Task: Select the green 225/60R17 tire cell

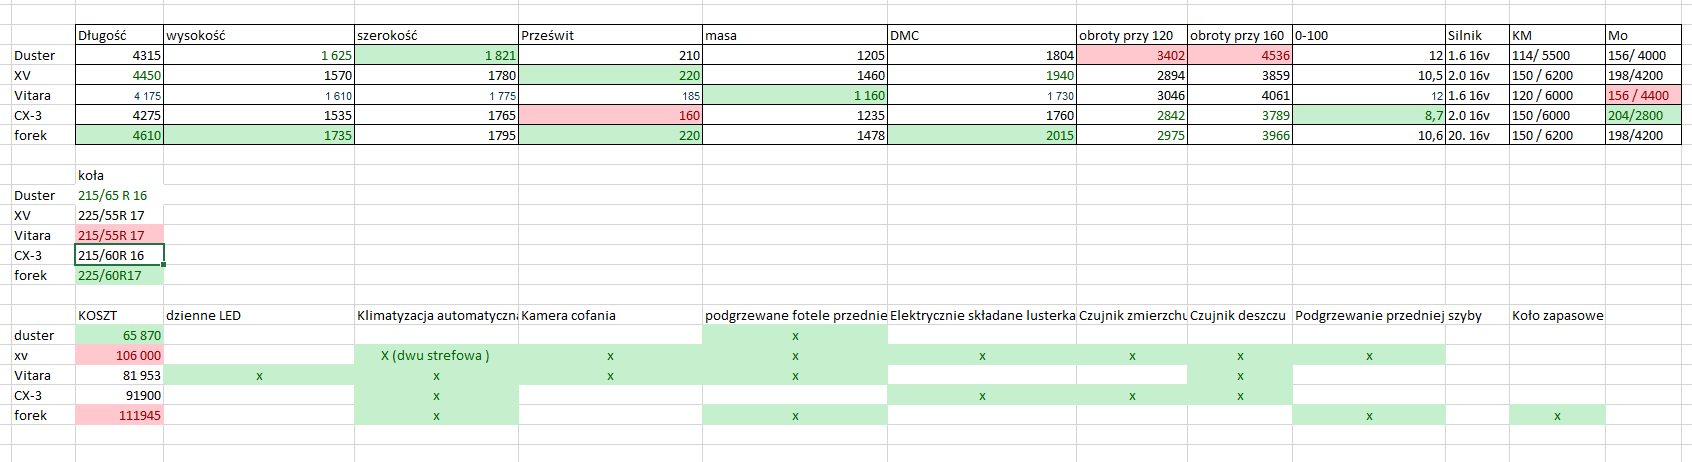Action: coord(119,275)
